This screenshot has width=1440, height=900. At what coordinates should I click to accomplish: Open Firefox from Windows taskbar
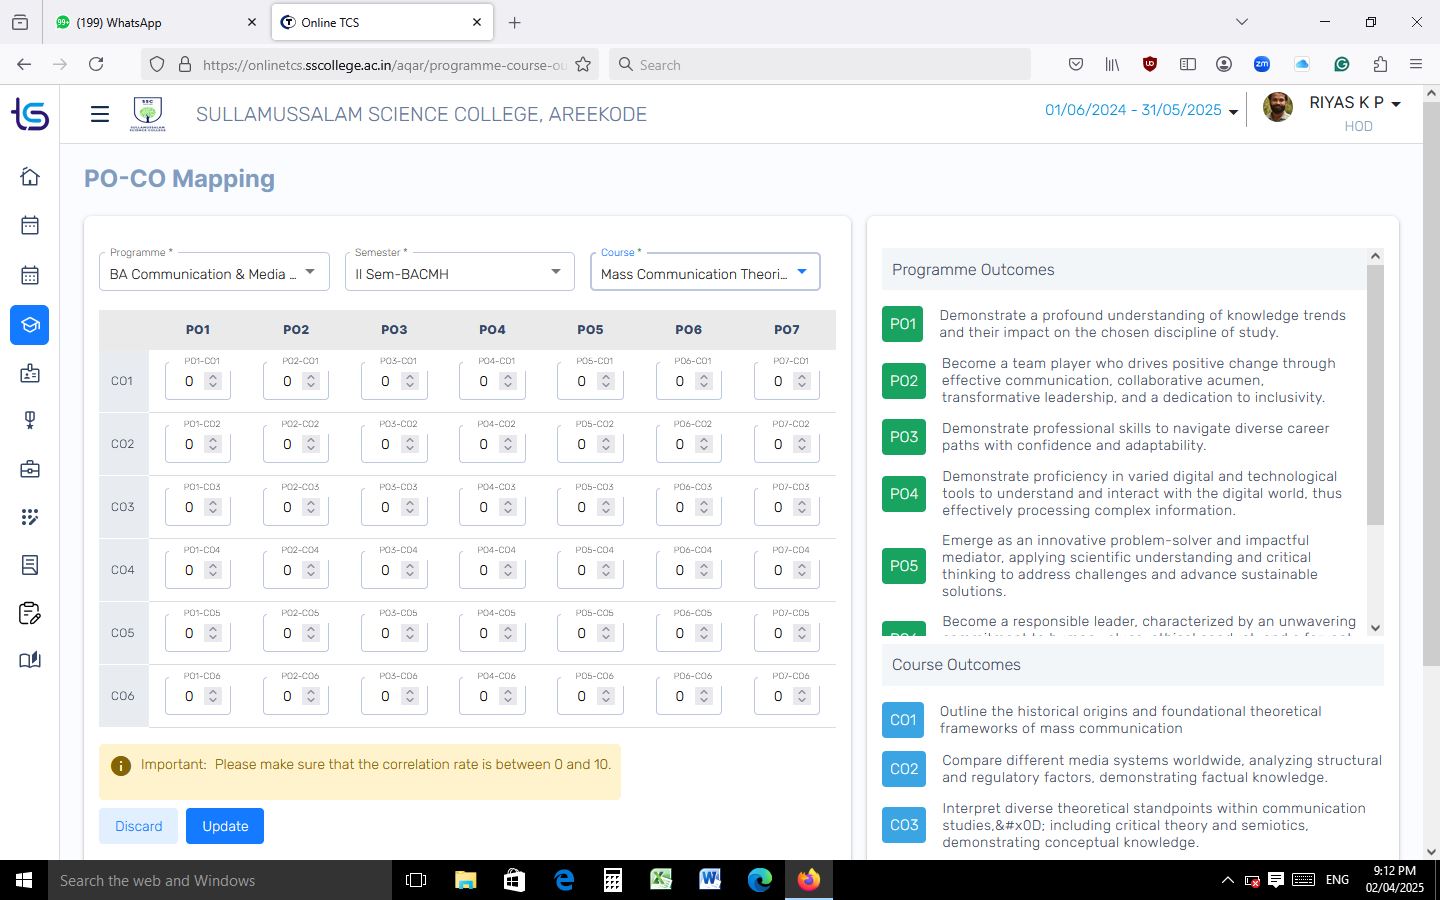[808, 880]
